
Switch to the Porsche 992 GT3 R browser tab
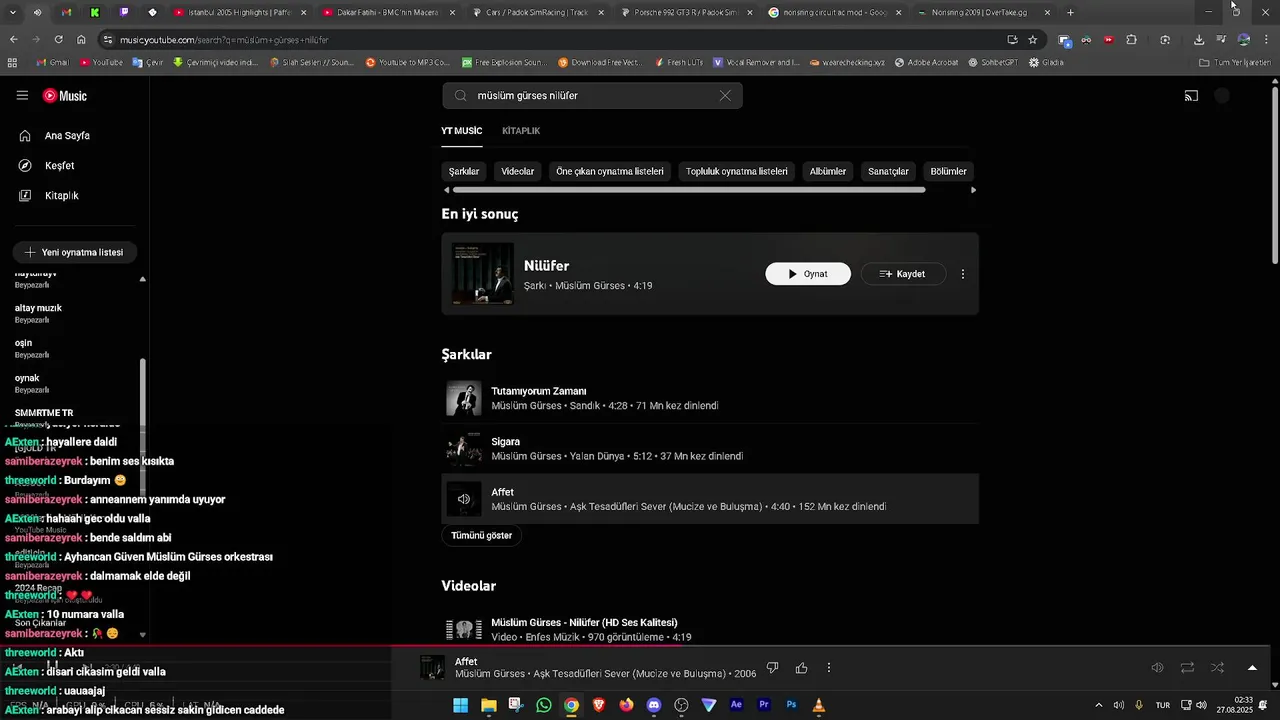pos(685,13)
